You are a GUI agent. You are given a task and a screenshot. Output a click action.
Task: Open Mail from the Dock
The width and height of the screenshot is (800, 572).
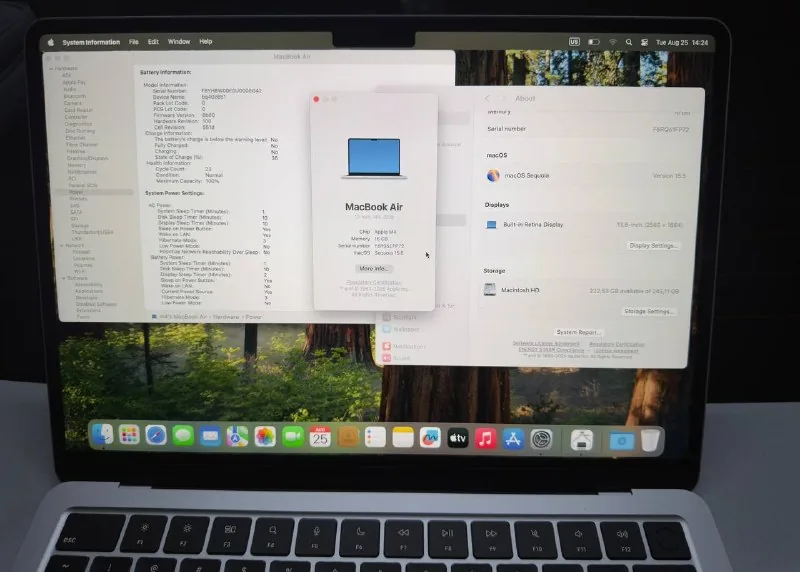[210, 436]
